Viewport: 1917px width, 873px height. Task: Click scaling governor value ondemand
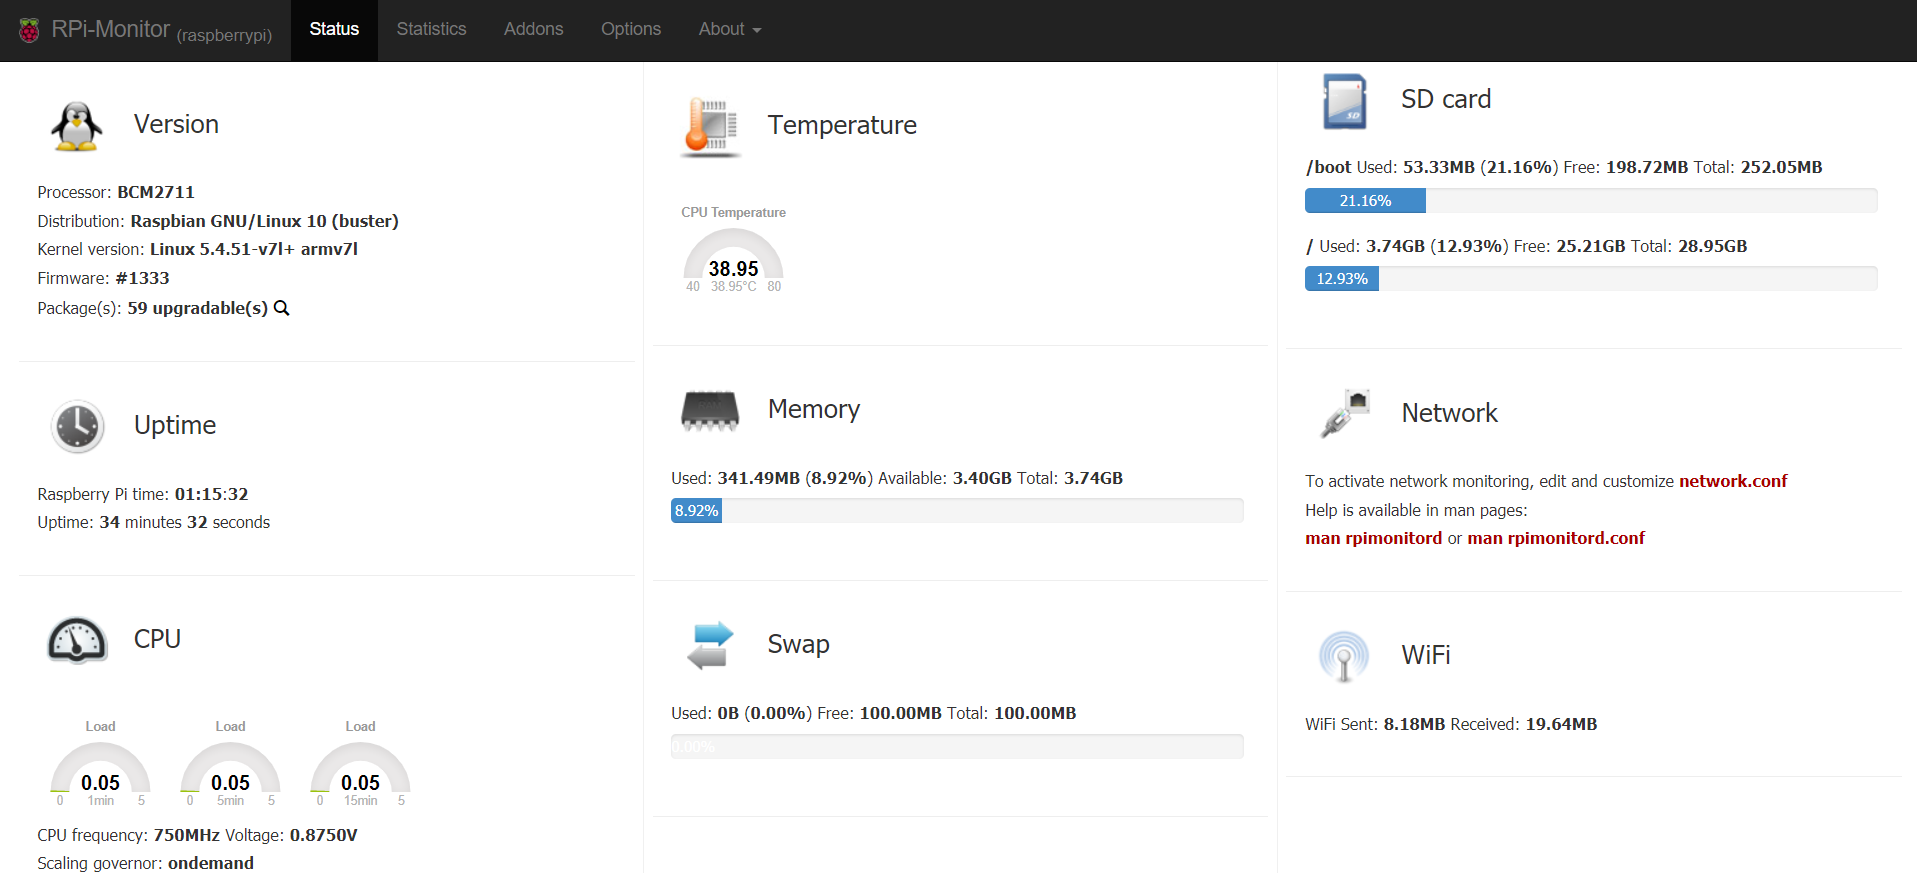click(211, 863)
